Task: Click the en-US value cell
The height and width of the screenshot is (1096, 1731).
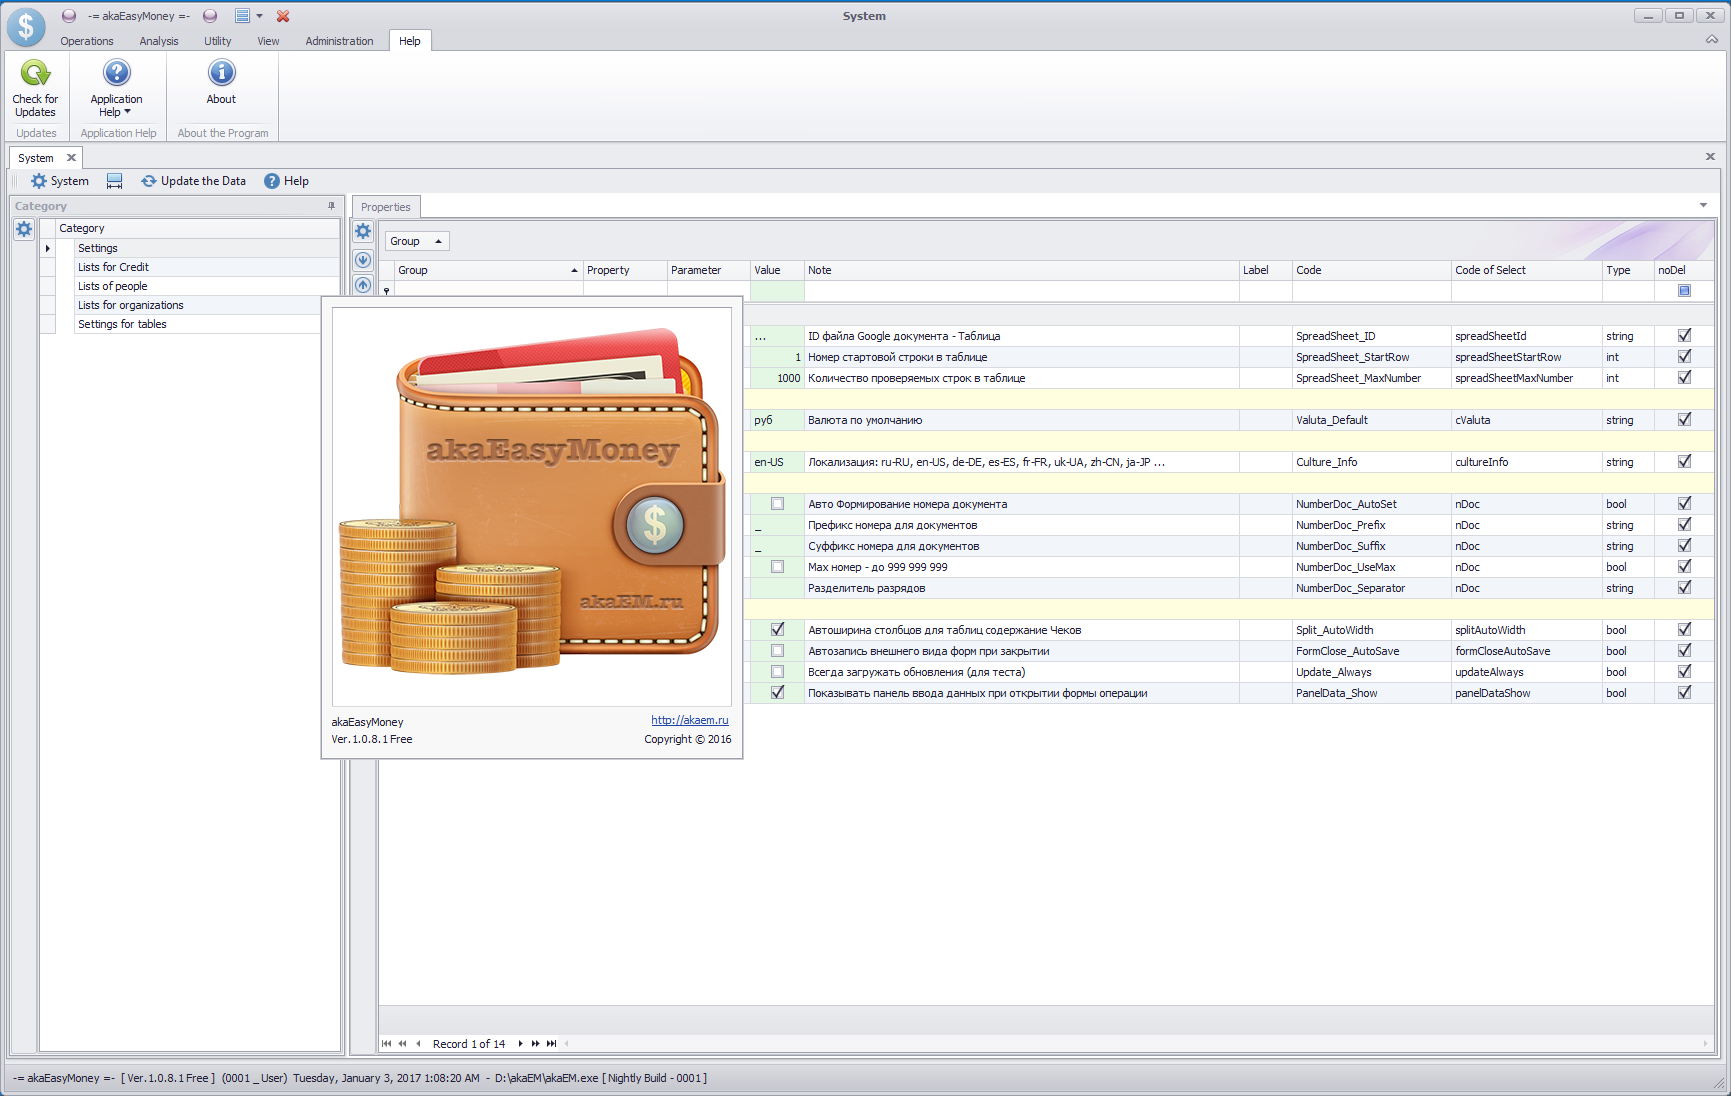Action: [x=777, y=462]
